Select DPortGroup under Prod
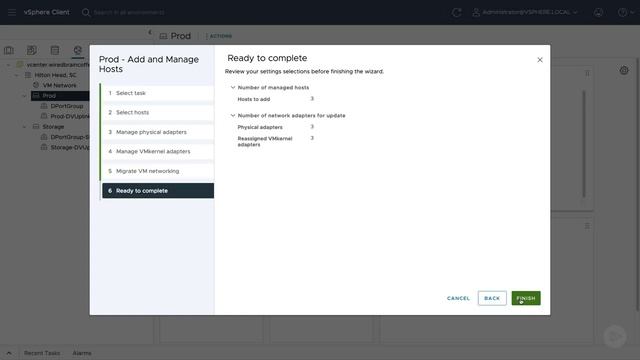Viewport: 640px width, 360px height. click(x=67, y=106)
